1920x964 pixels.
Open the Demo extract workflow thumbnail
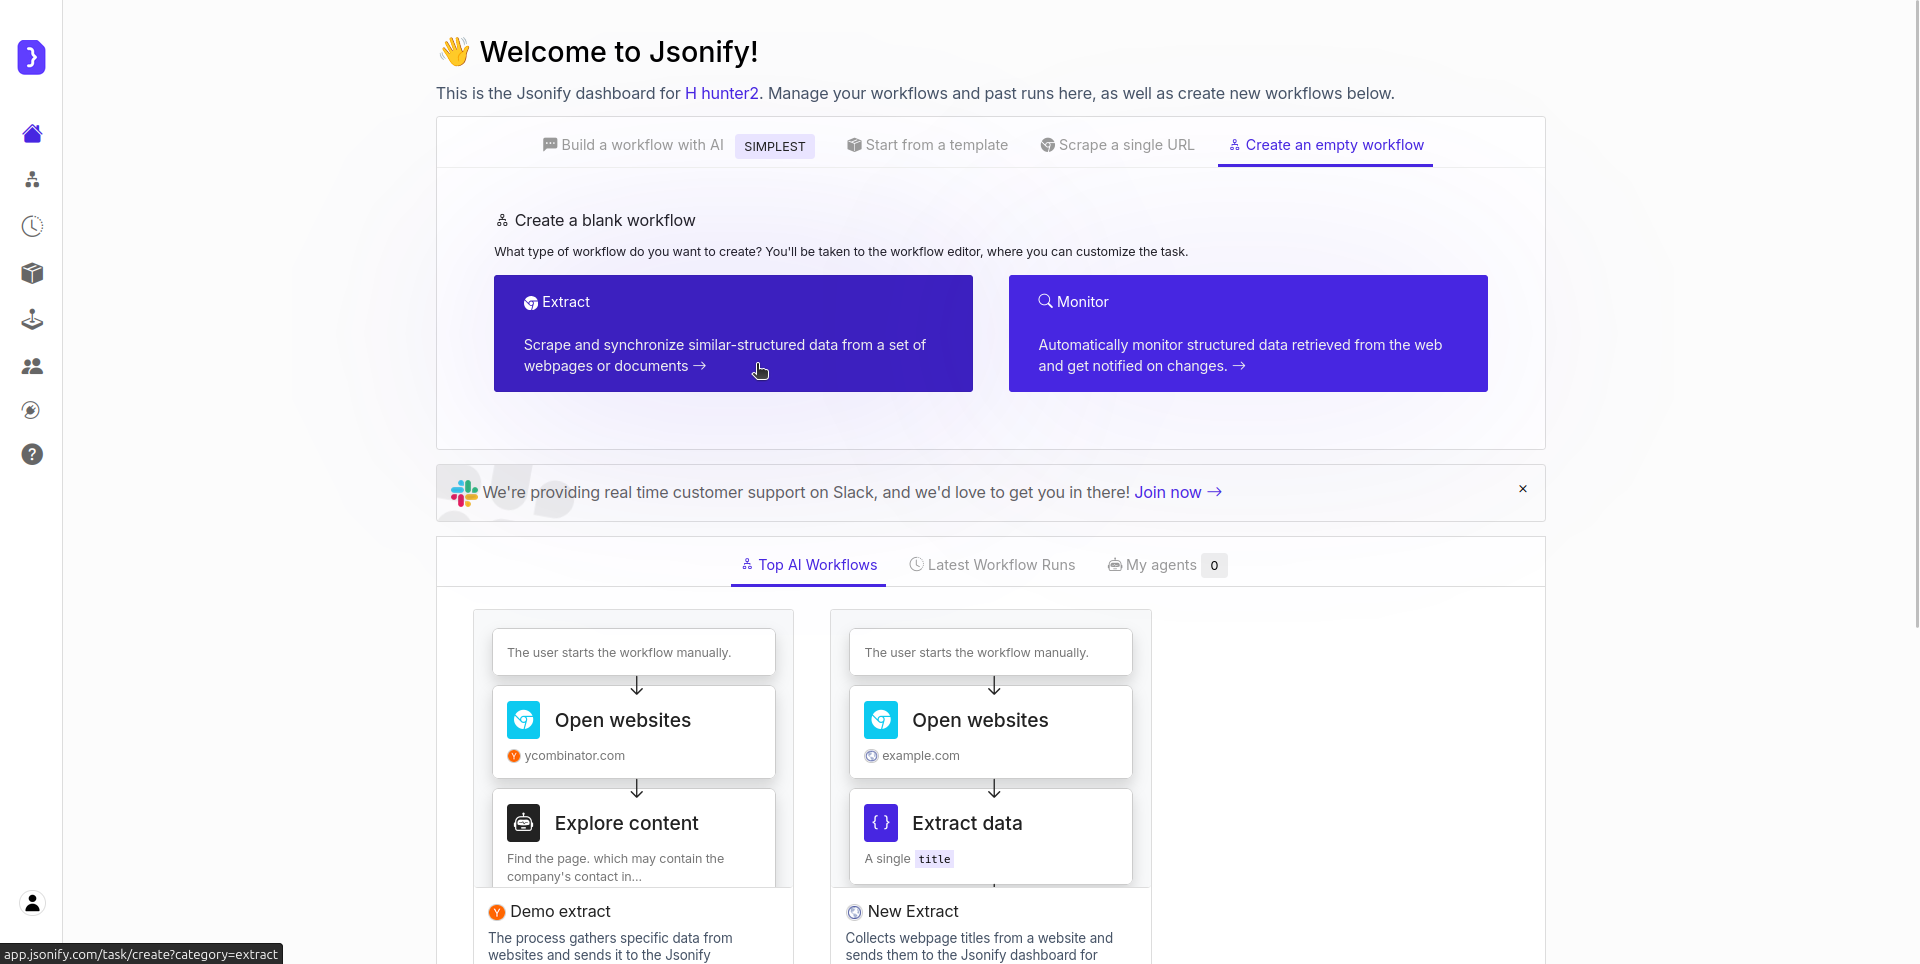(633, 780)
